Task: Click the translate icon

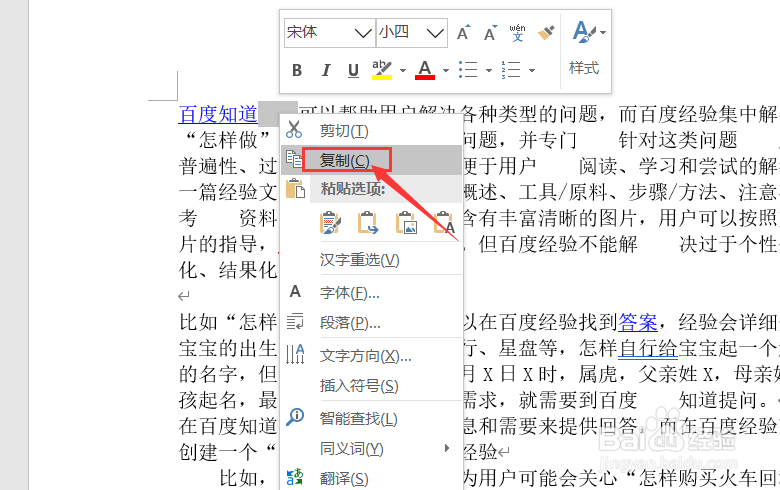Action: [294, 477]
